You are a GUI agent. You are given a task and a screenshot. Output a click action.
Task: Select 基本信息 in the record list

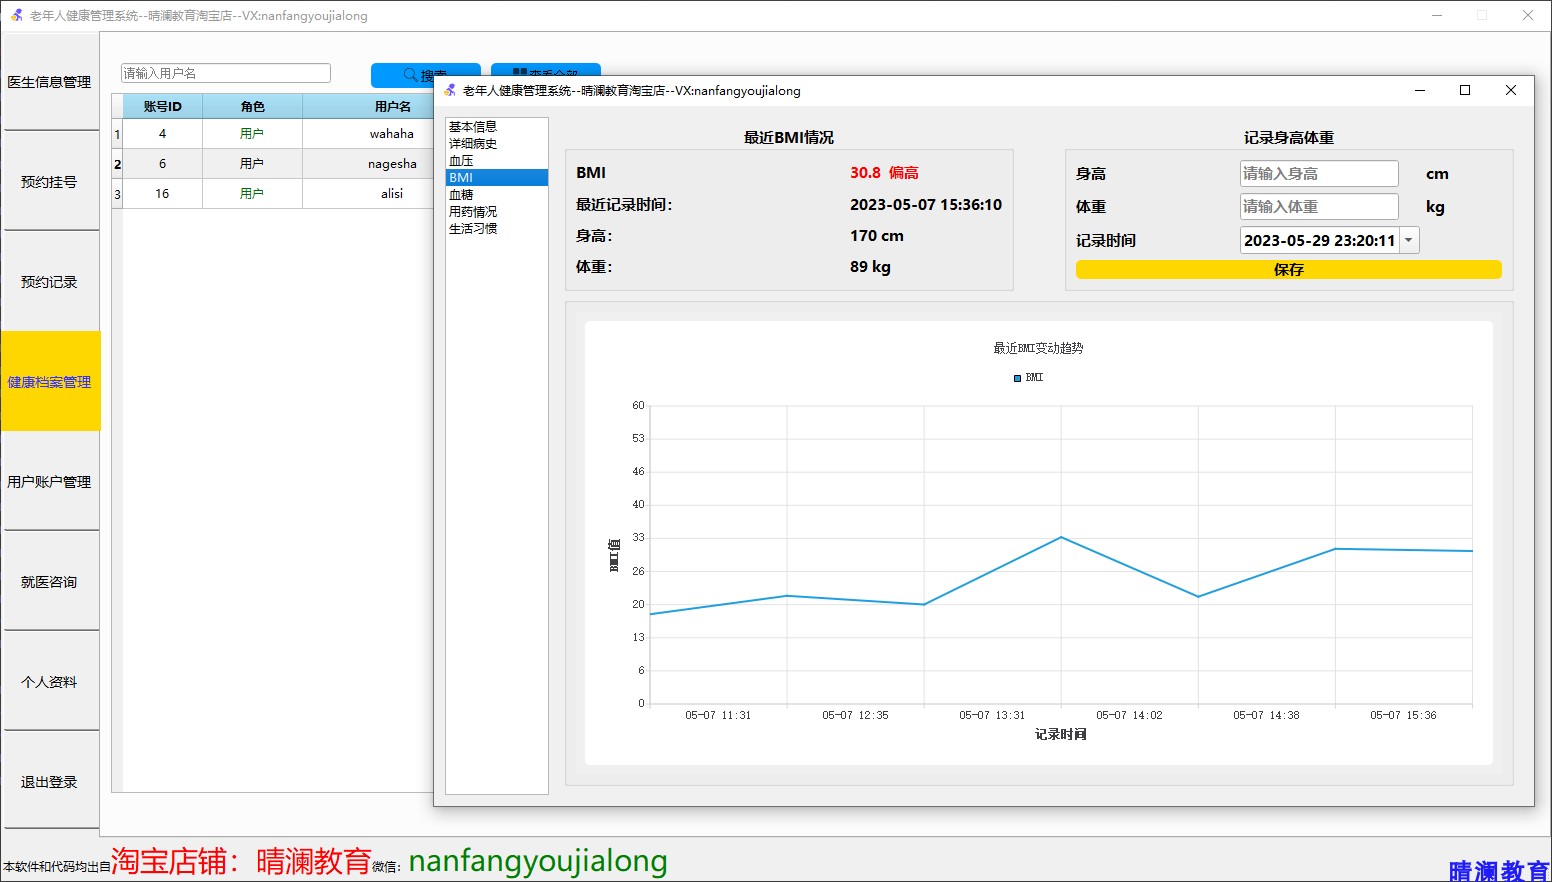[x=496, y=127]
